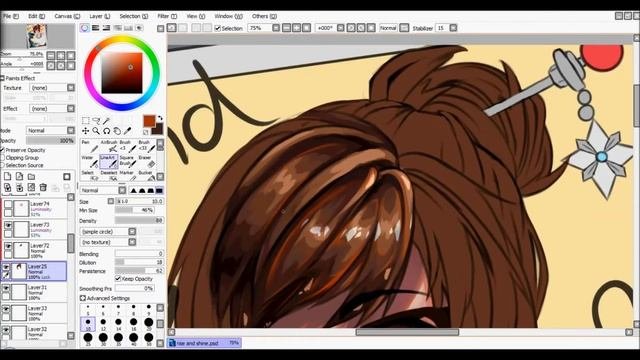Choose the Square Brush tool
This screenshot has height=360, width=640.
[x=127, y=162]
